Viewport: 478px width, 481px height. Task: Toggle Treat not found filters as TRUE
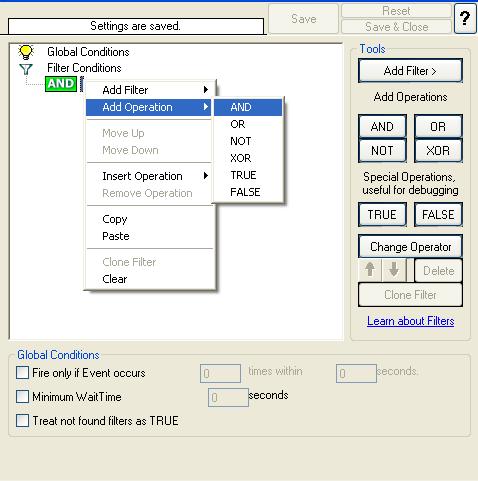[22, 421]
